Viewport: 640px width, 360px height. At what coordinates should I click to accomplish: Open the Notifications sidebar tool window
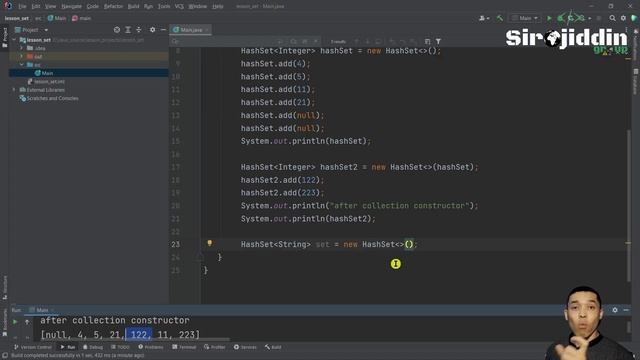point(636,45)
